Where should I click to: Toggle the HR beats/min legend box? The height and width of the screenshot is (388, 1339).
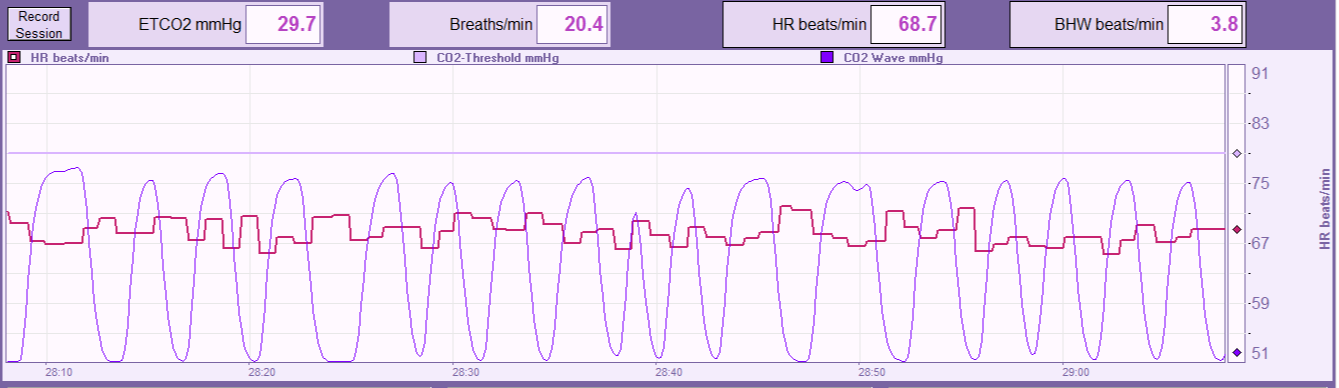tap(13, 58)
